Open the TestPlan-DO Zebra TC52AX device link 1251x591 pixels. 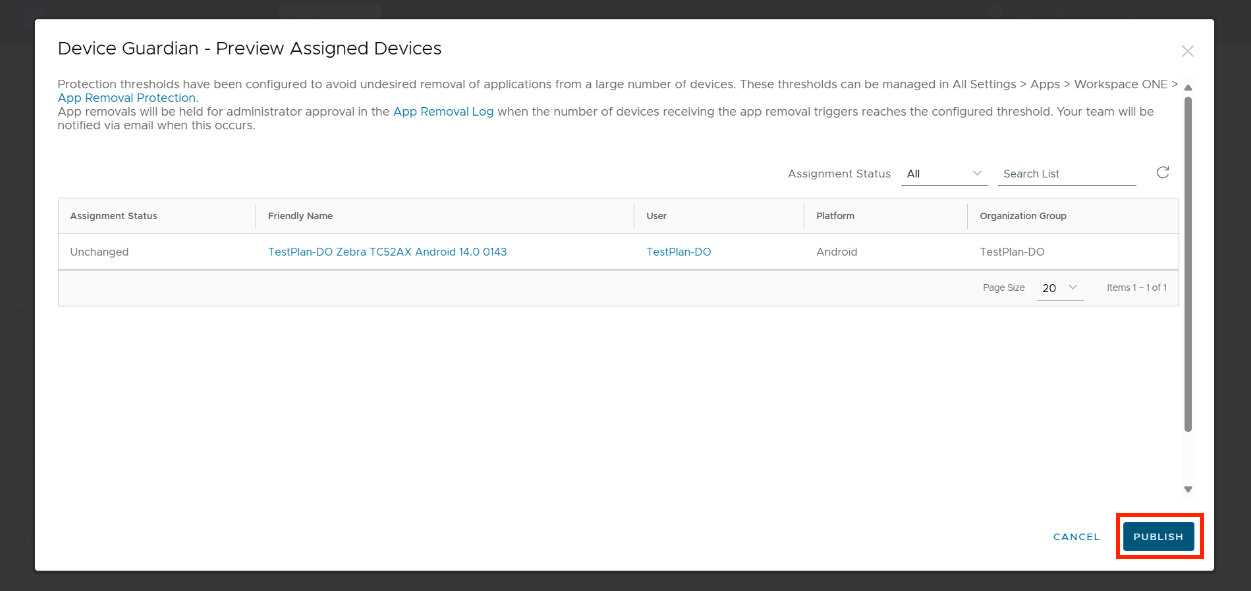pos(387,252)
